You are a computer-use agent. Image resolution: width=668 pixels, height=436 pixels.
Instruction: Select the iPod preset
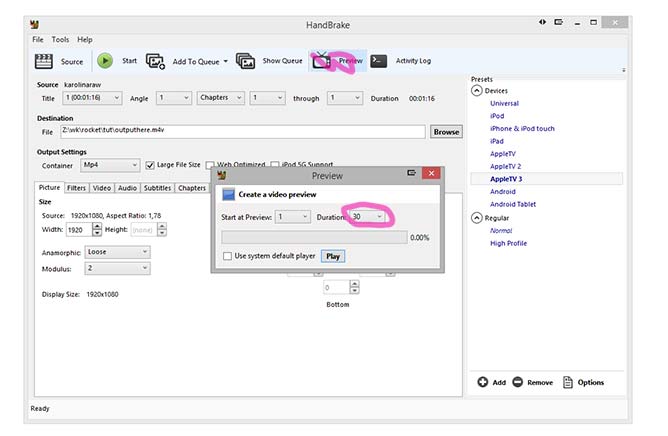(x=497, y=116)
